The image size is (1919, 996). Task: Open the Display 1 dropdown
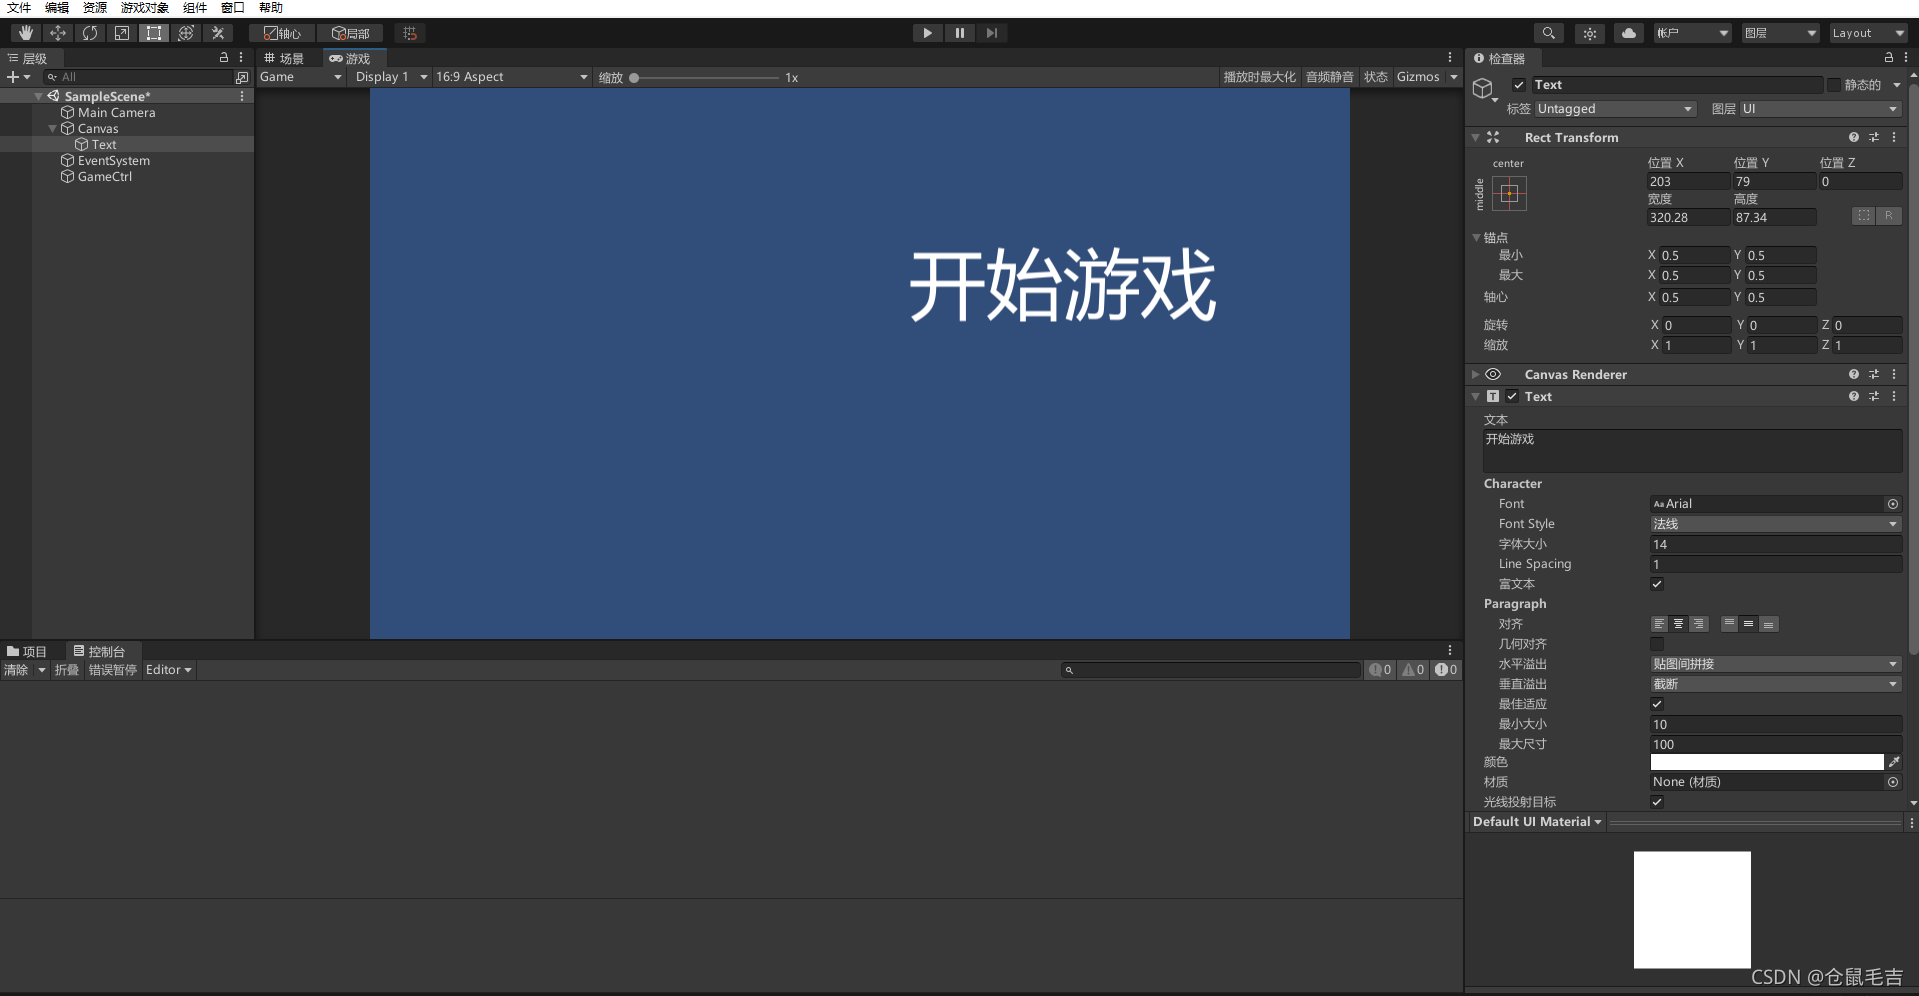[x=390, y=77]
